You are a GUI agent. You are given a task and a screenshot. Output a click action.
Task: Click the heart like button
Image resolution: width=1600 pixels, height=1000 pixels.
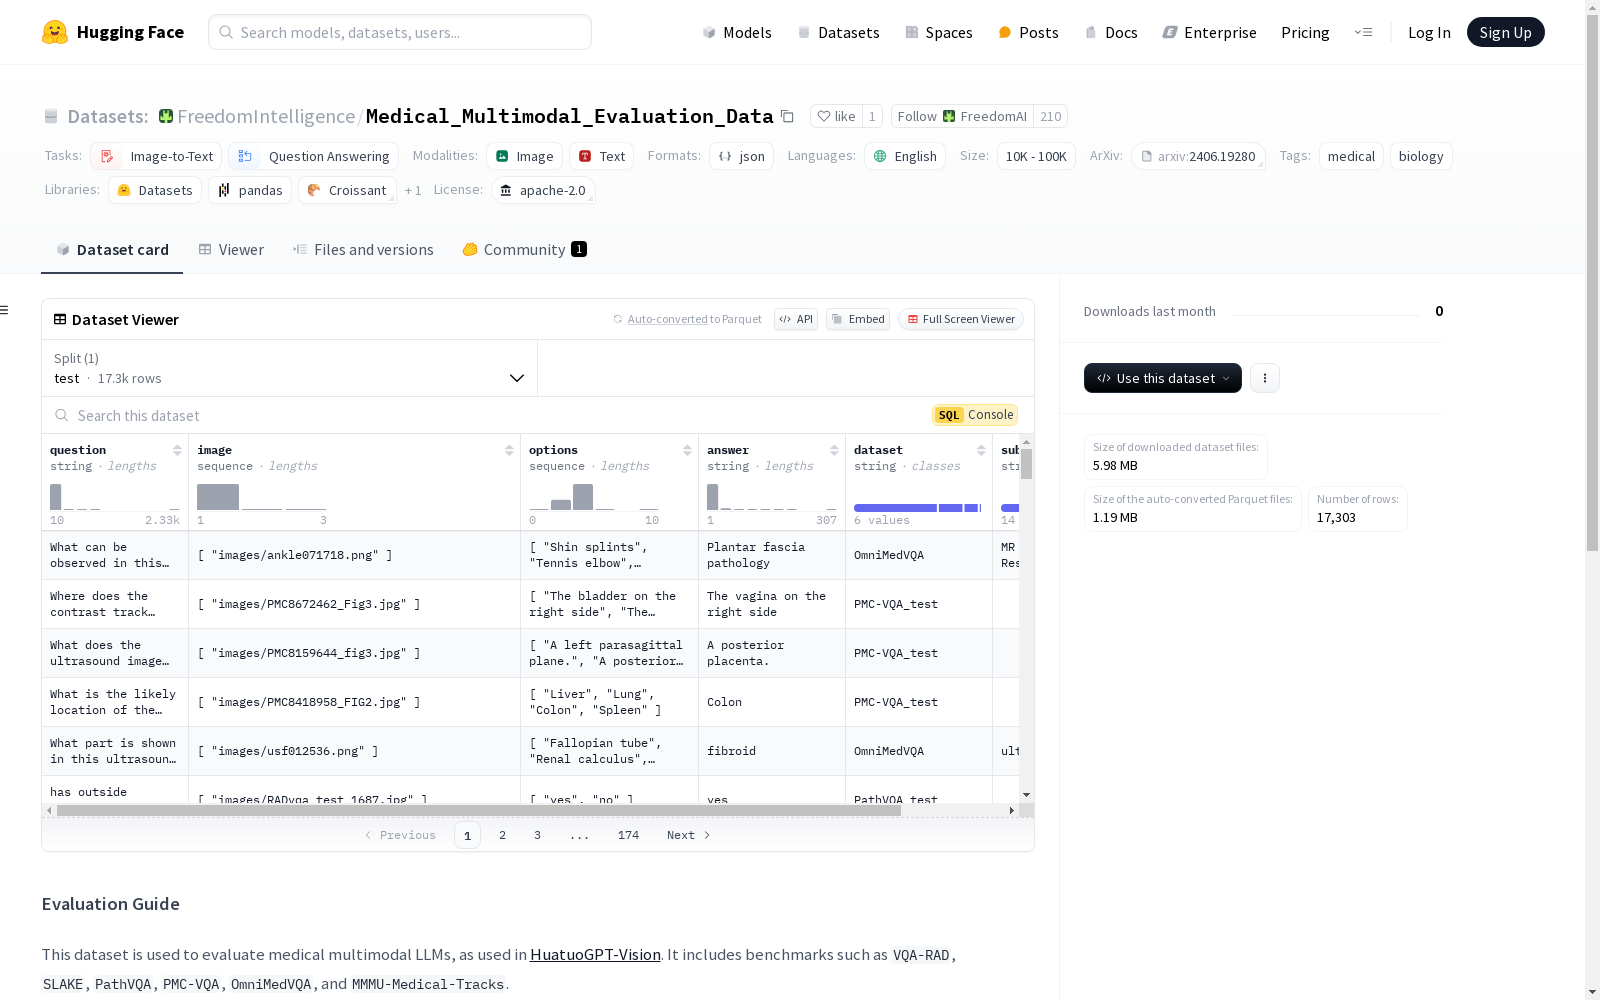click(x=836, y=116)
